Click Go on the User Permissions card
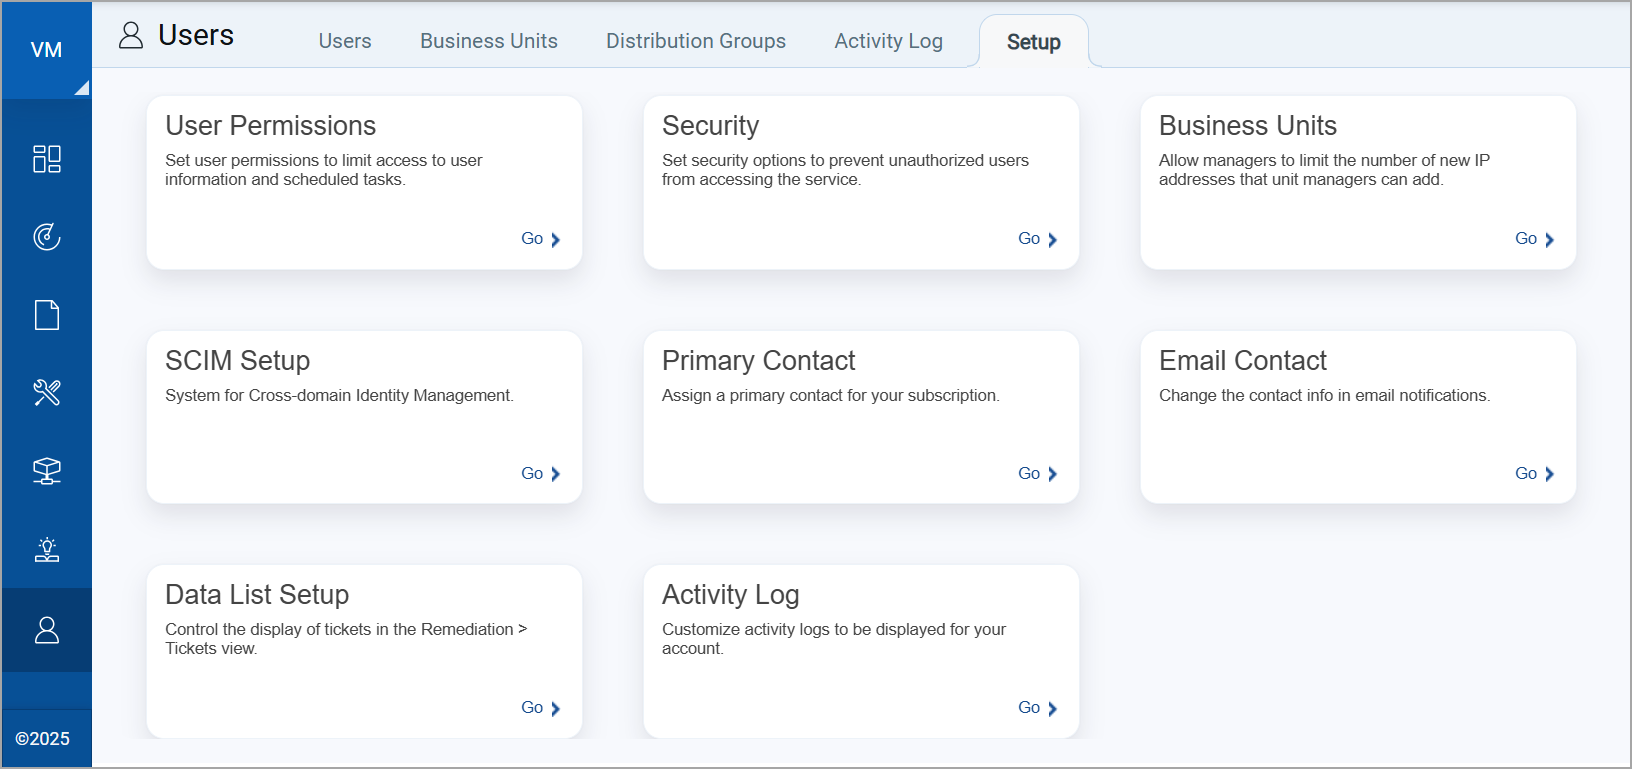1632x769 pixels. [x=540, y=239]
